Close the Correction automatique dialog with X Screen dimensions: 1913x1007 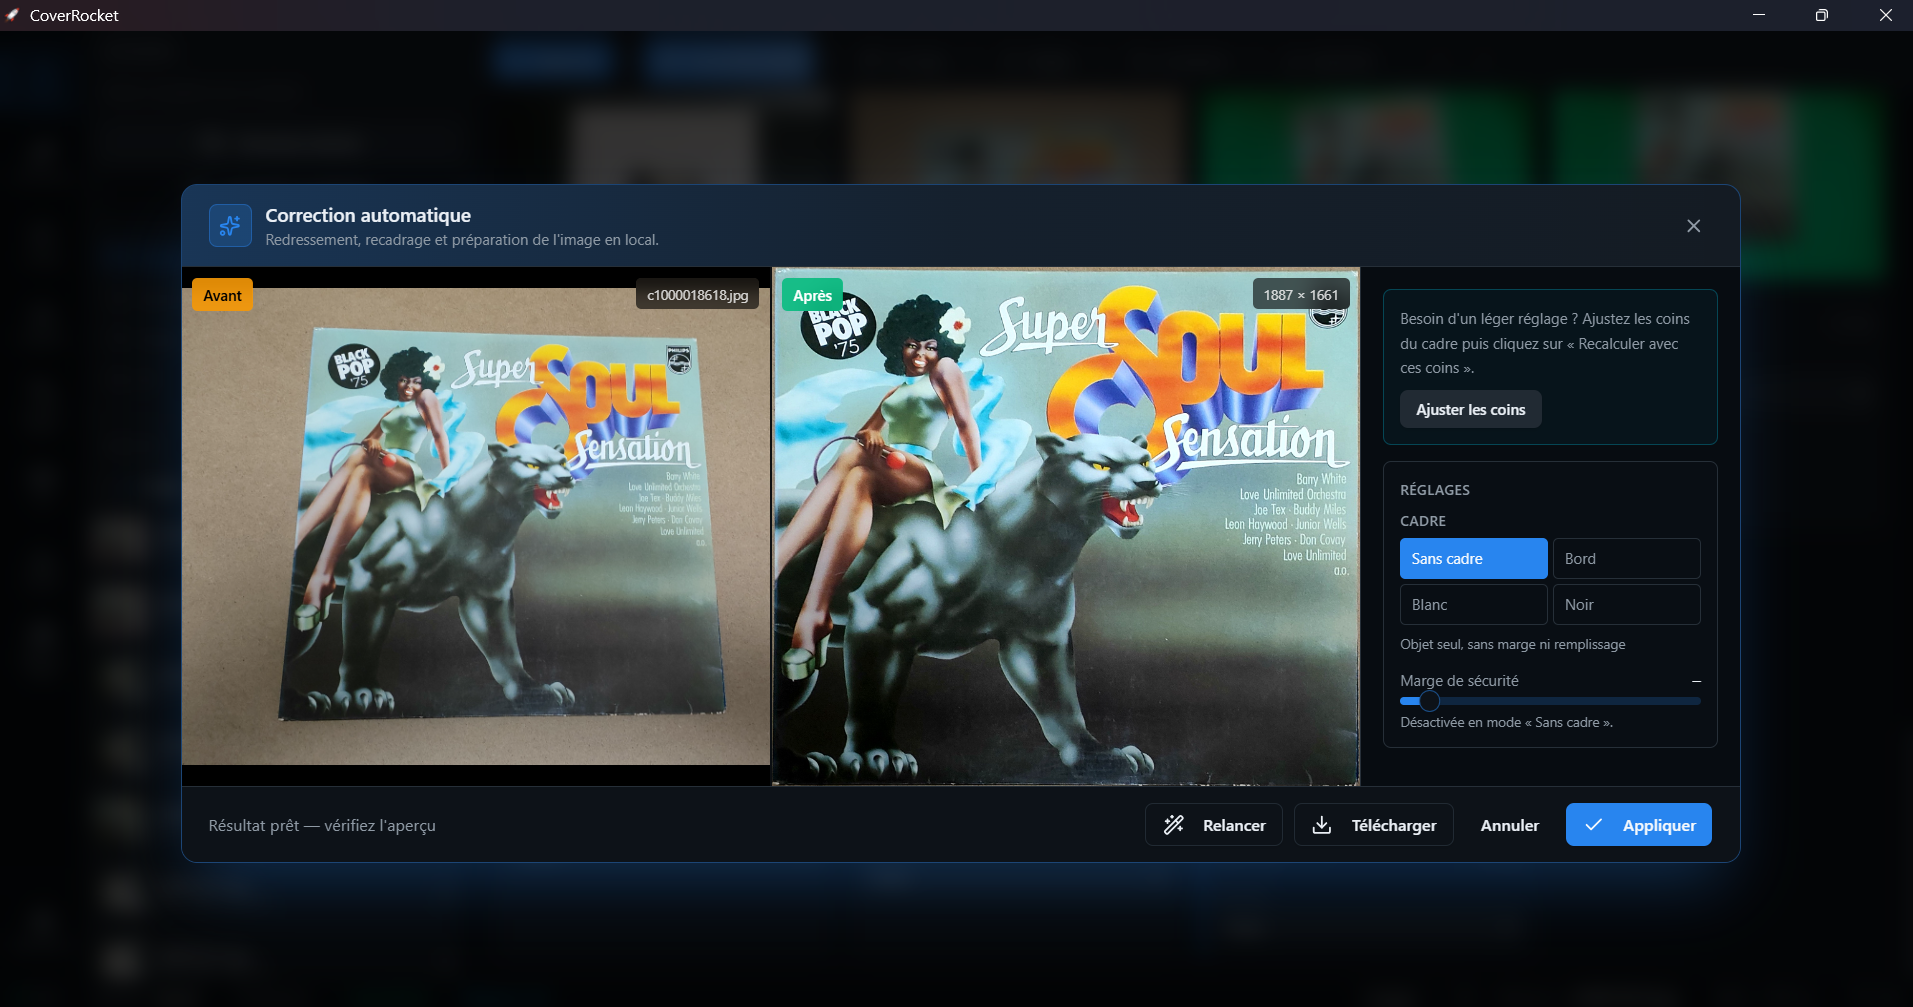pyautogui.click(x=1693, y=226)
